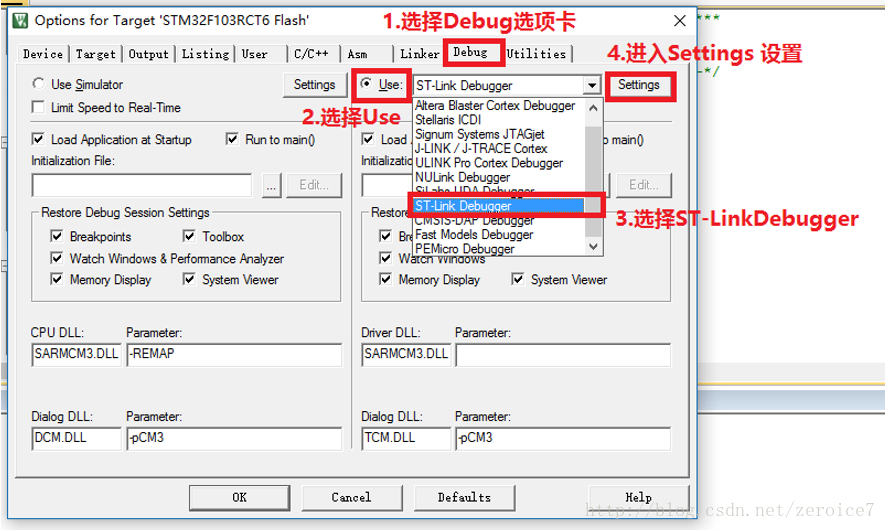Click left Initialization File input field
This screenshot has width=886, height=530.
(142, 185)
